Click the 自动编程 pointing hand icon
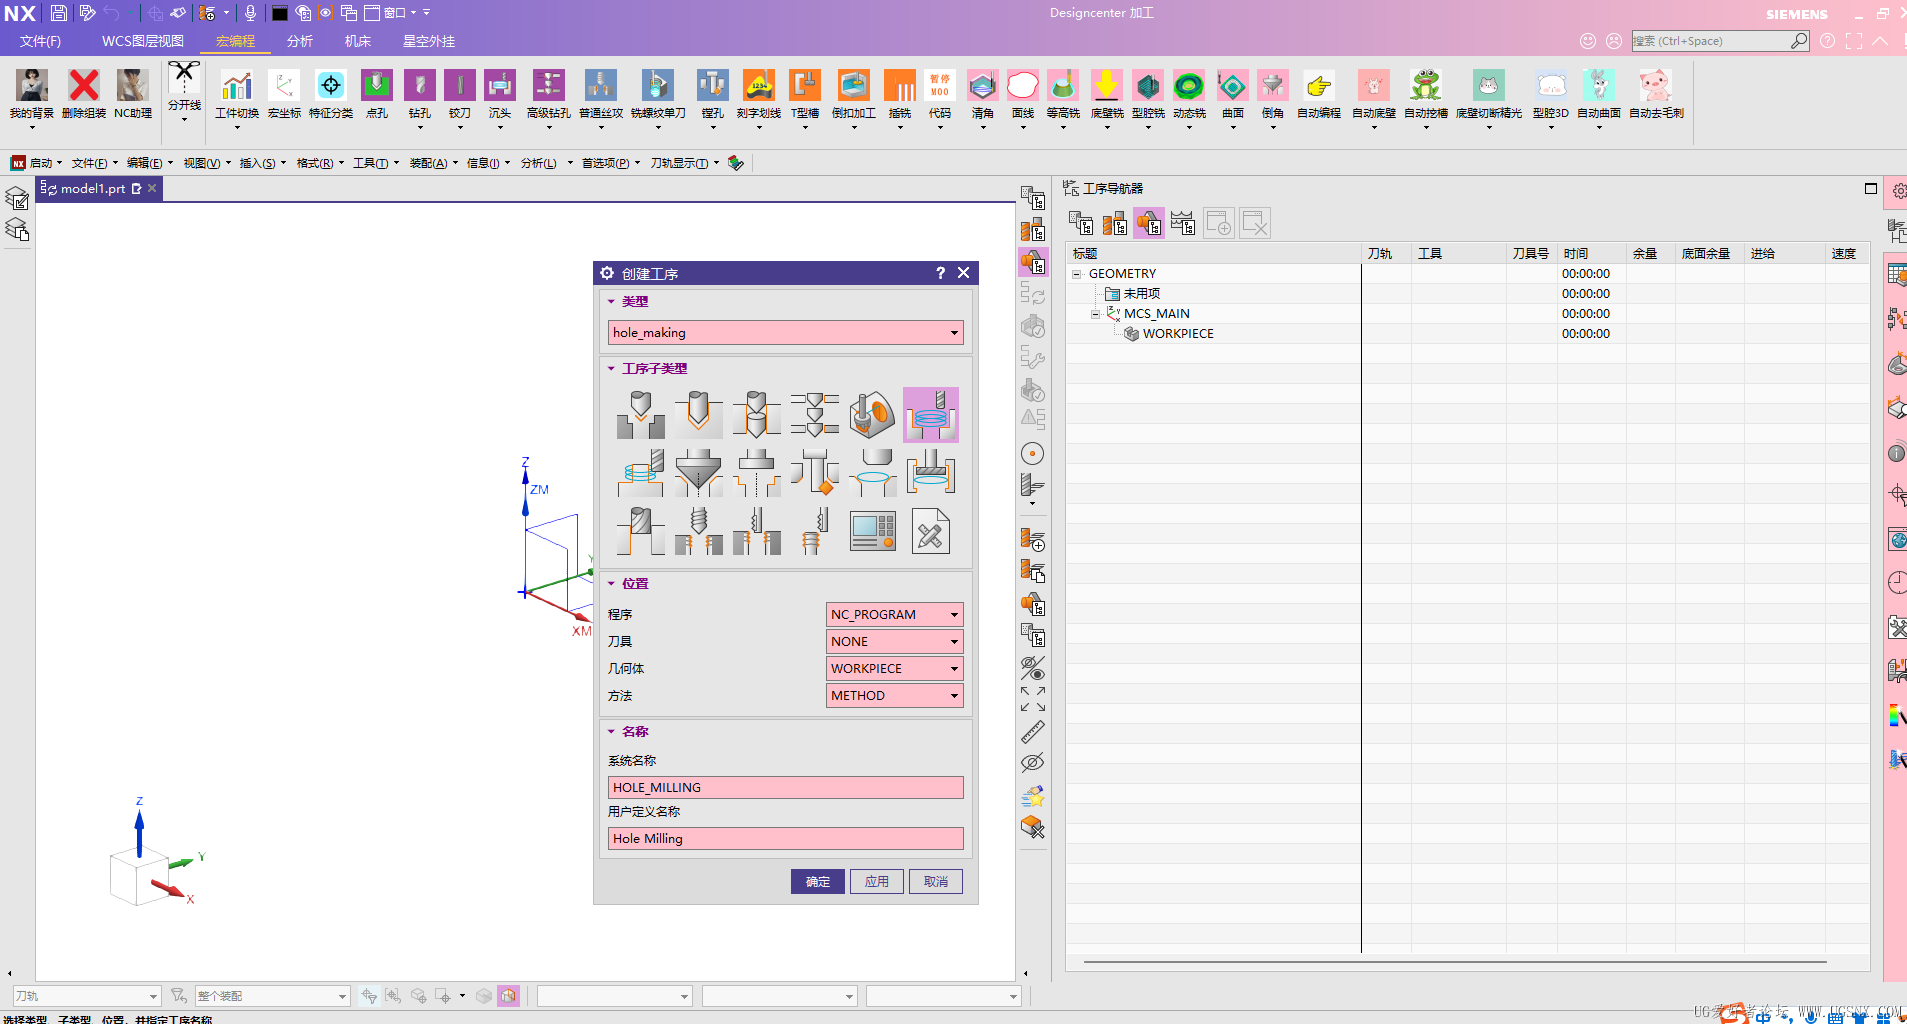 tap(1319, 85)
